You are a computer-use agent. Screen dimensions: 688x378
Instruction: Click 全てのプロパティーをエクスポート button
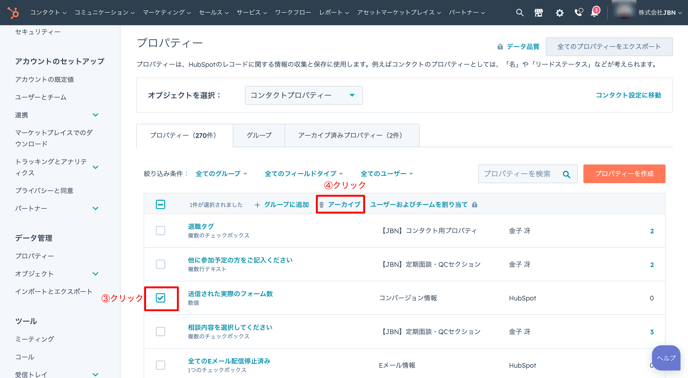pos(609,47)
